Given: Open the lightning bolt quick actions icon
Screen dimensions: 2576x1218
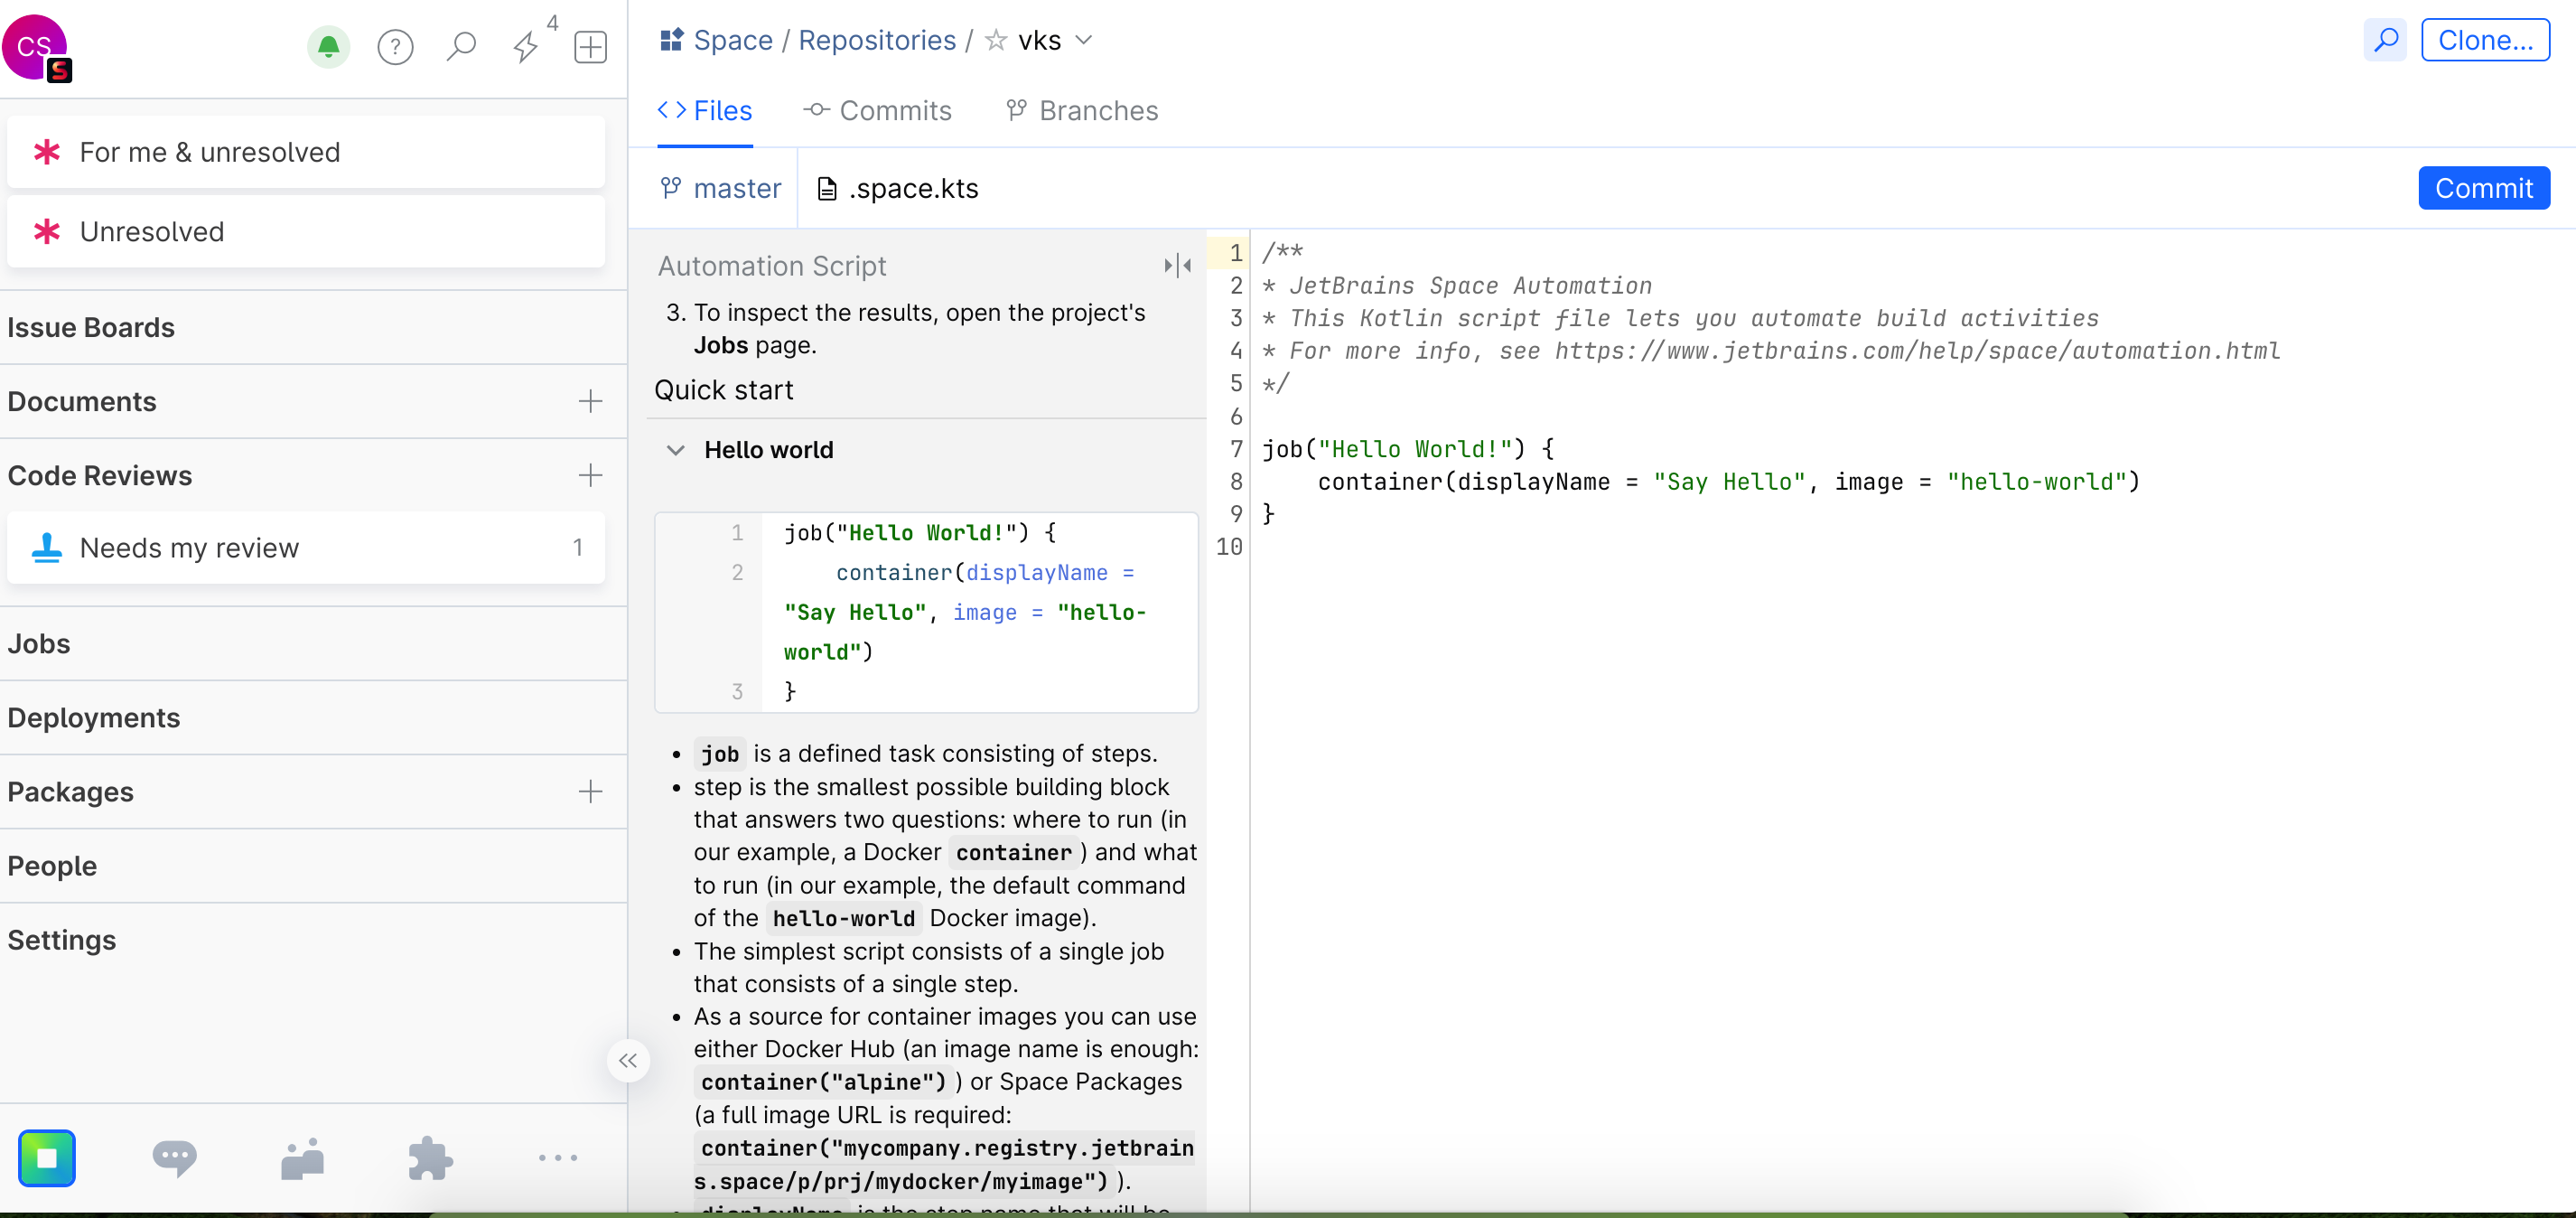Looking at the screenshot, I should [x=526, y=47].
